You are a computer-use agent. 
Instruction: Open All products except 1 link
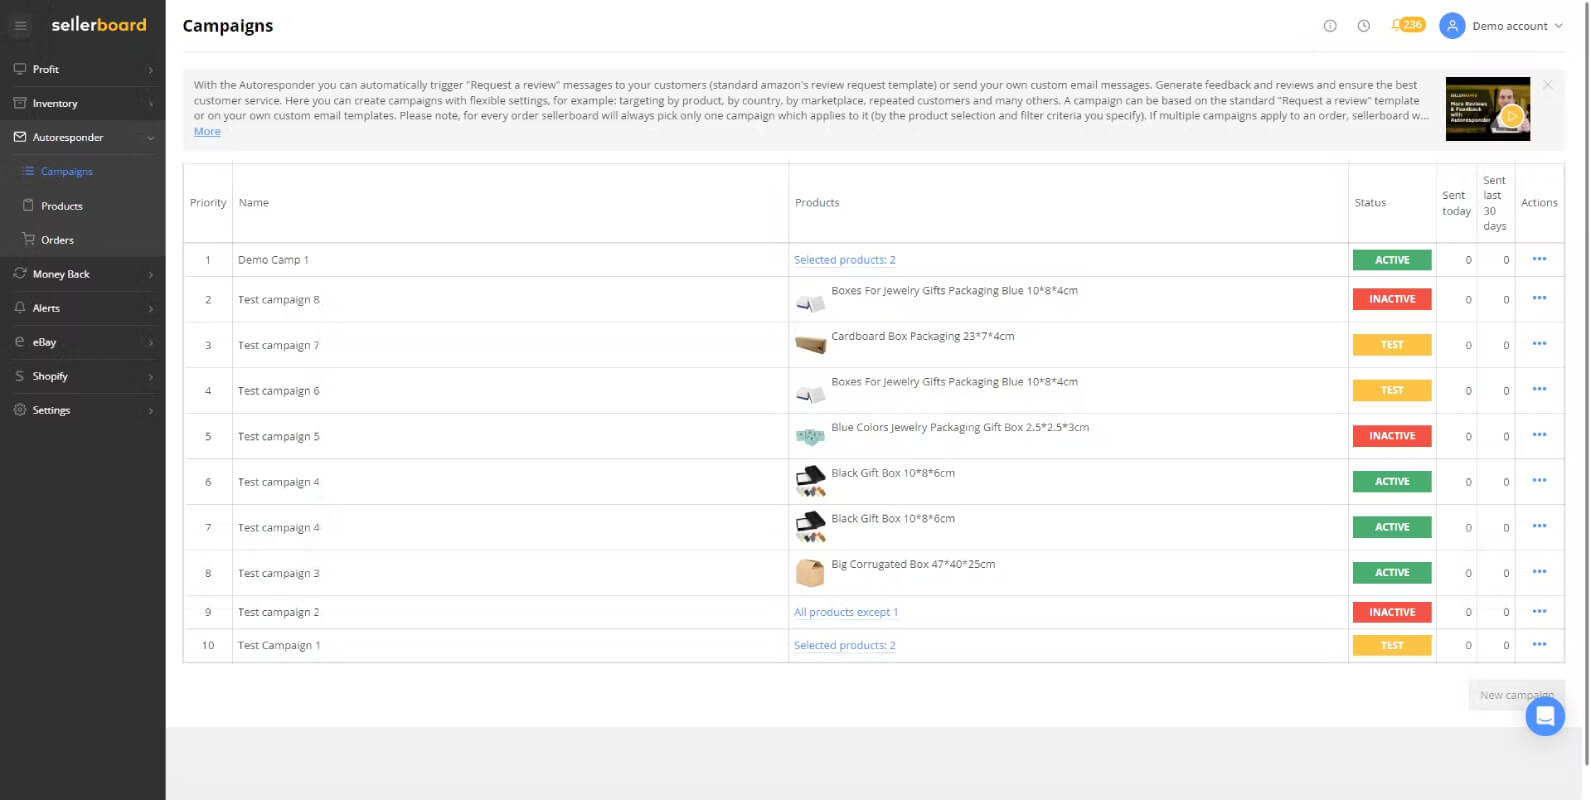(846, 612)
